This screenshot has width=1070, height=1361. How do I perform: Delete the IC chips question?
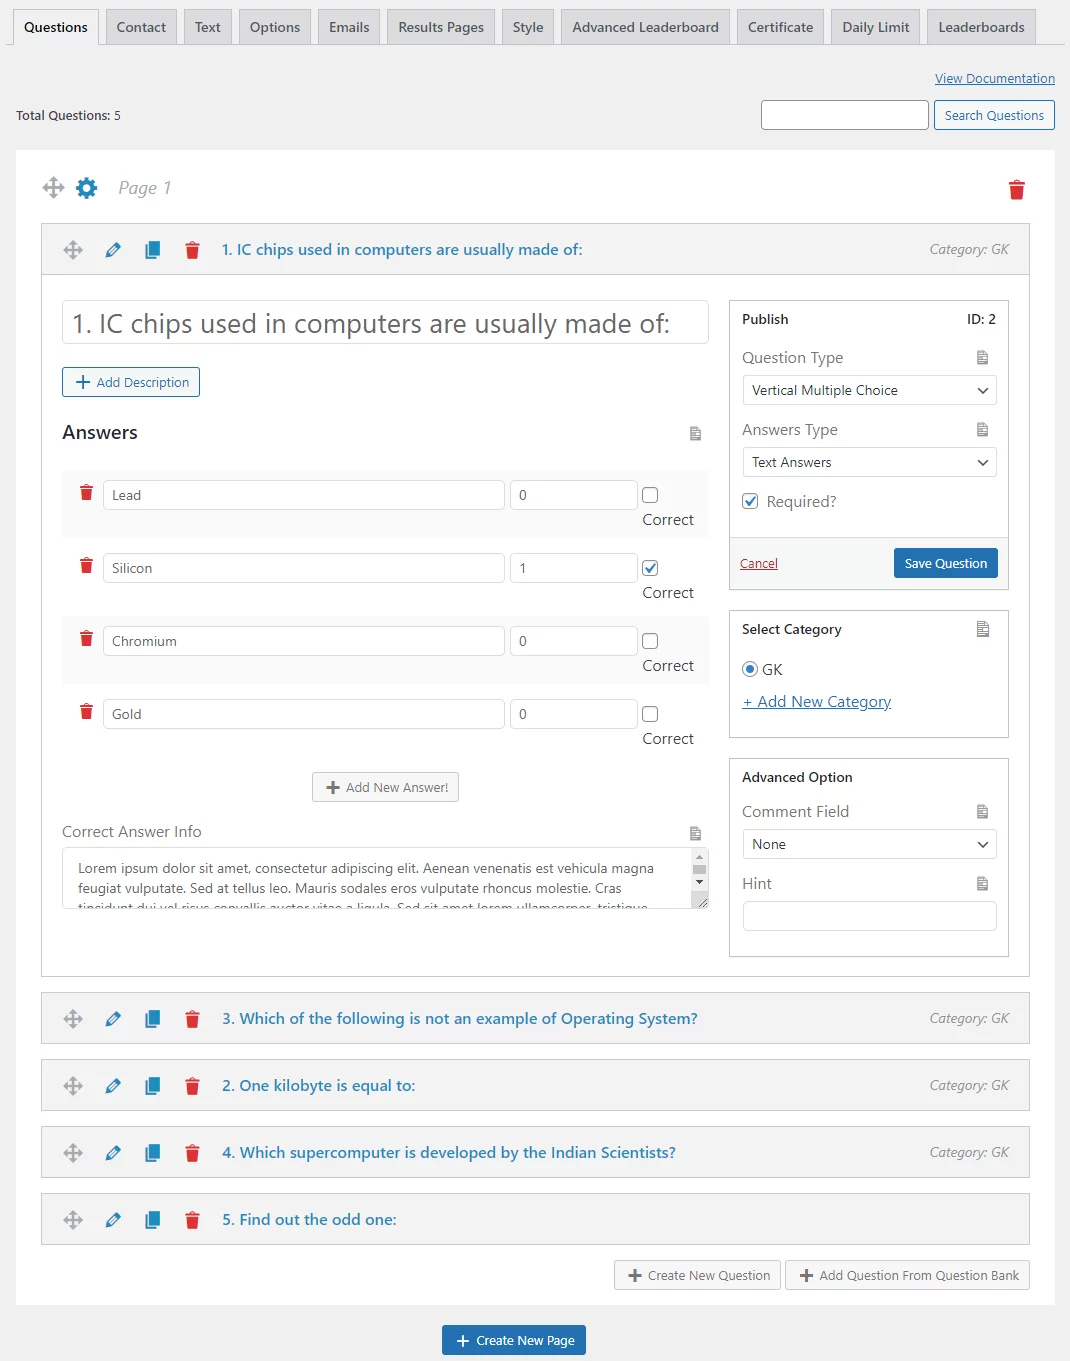coord(192,250)
